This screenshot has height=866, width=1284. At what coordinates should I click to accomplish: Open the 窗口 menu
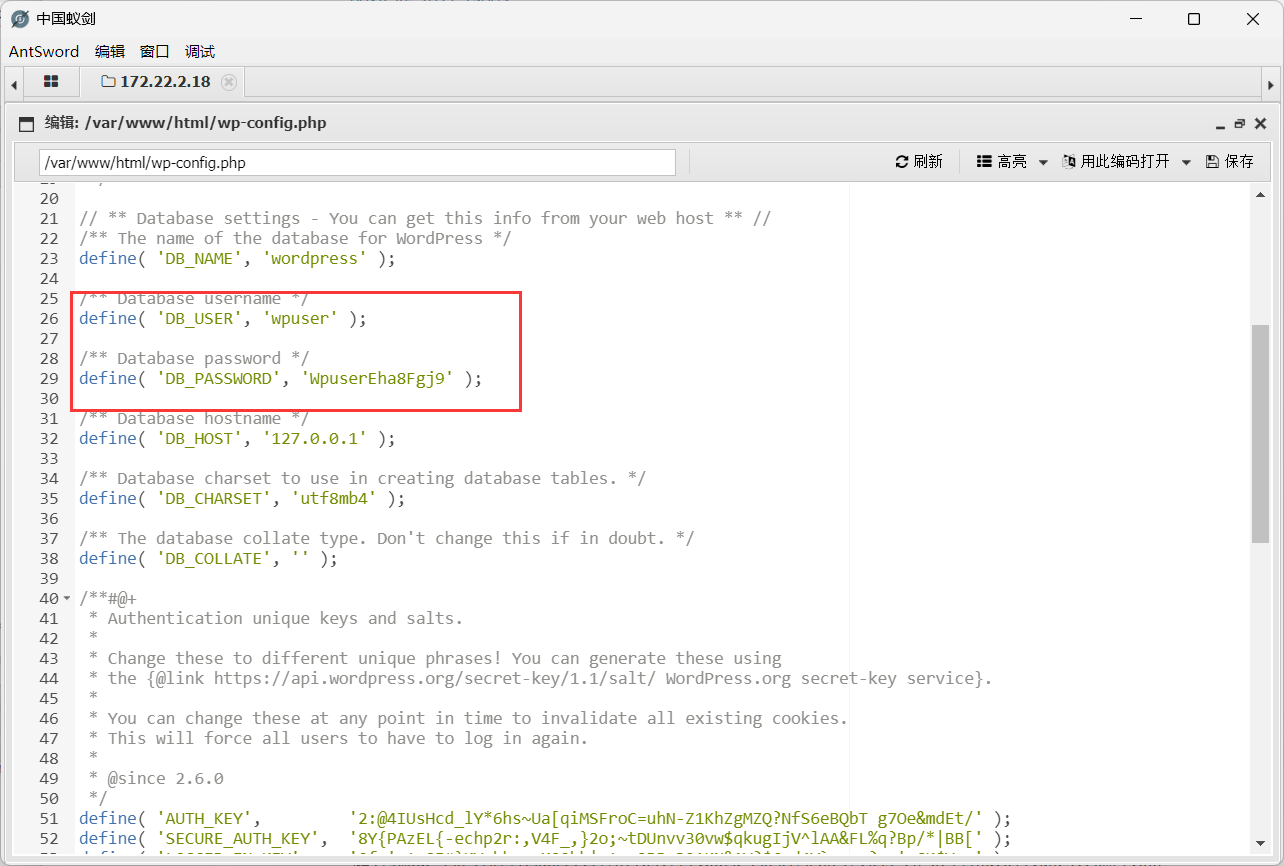[155, 51]
